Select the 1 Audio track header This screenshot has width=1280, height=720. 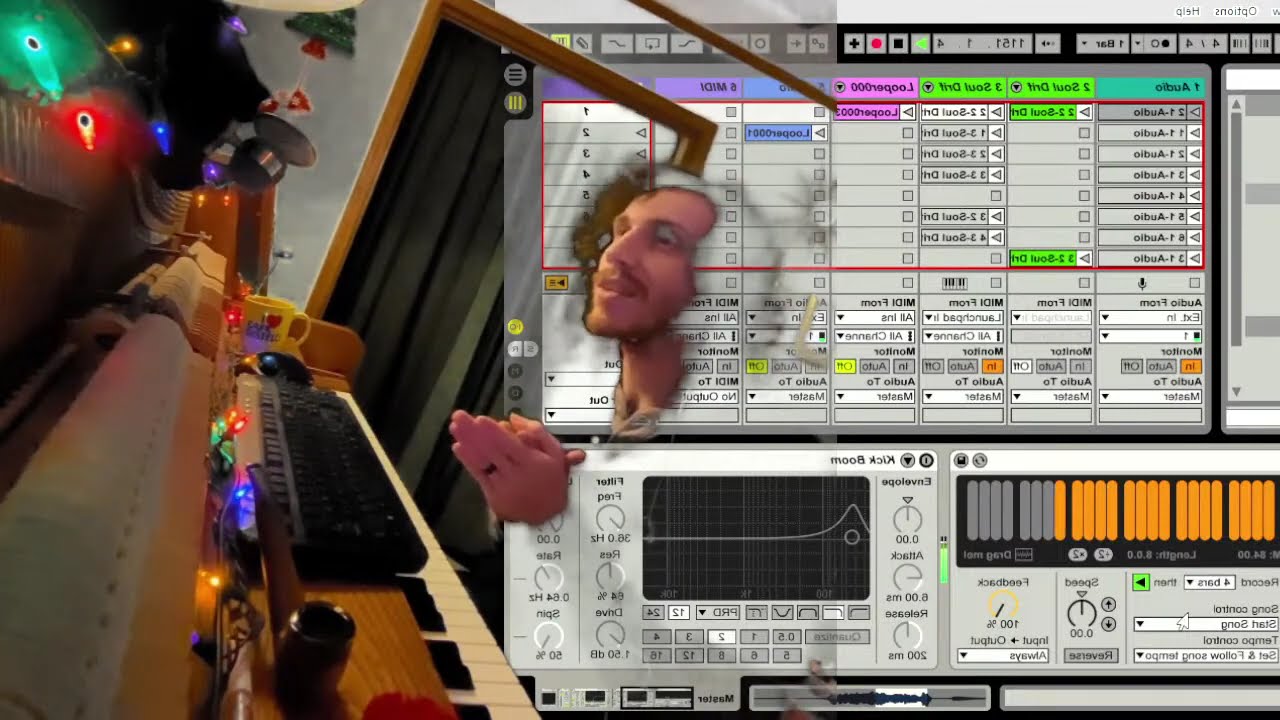(x=1150, y=88)
